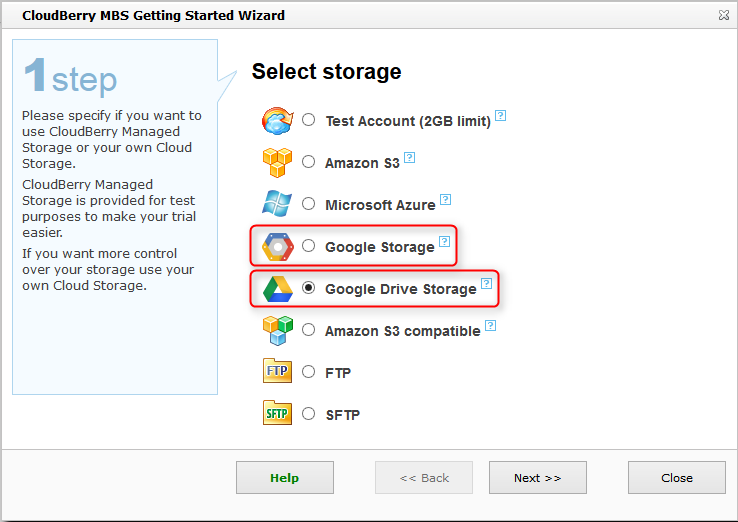Close the wizard via title bar X
Screen dimensions: 738x522
pos(723,15)
